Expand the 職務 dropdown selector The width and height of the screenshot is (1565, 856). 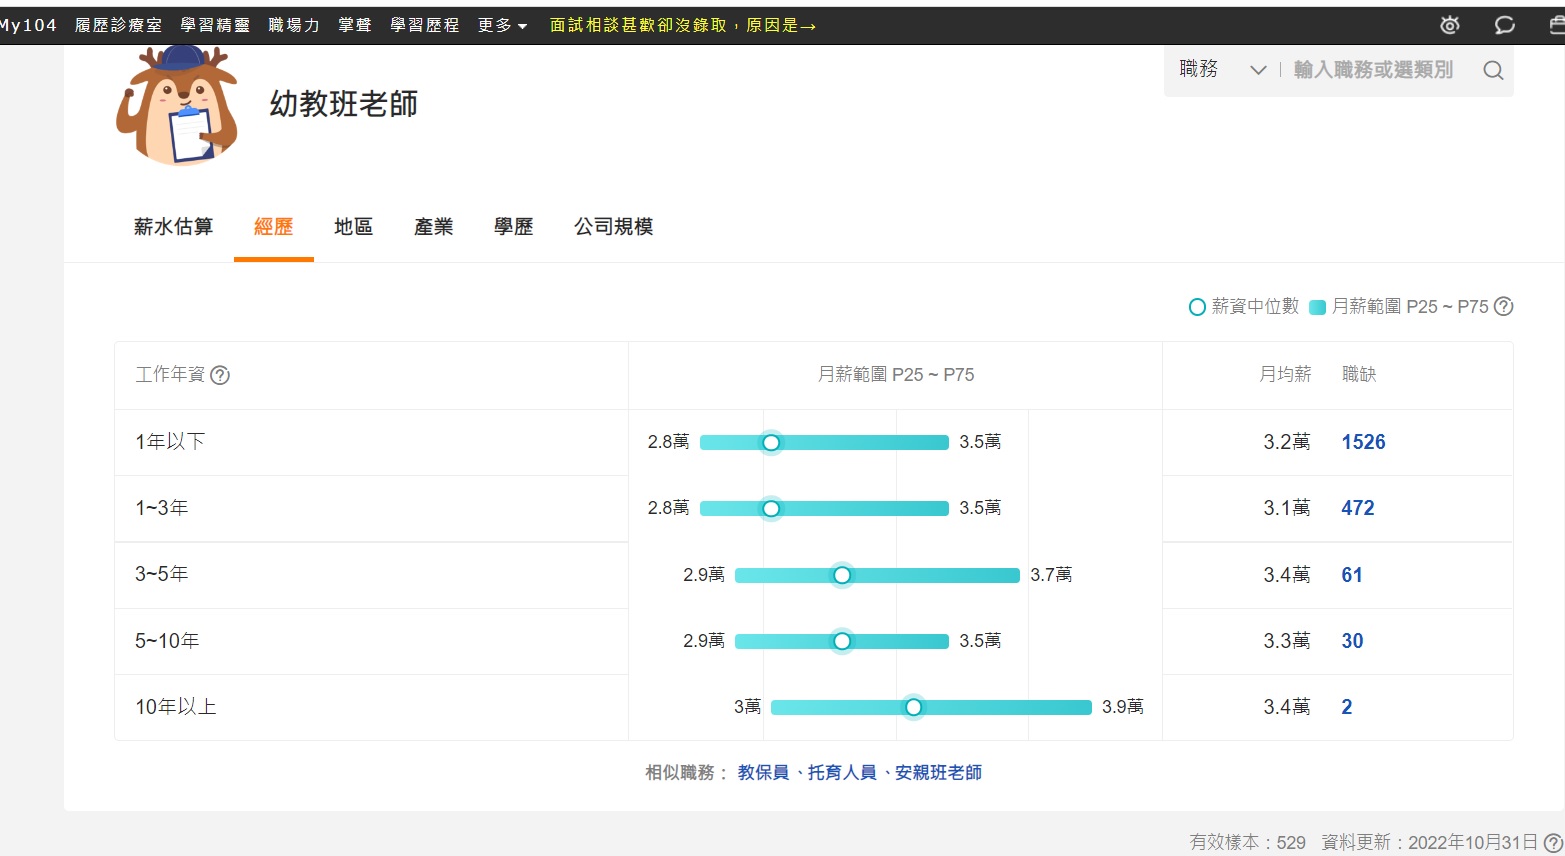point(1222,70)
